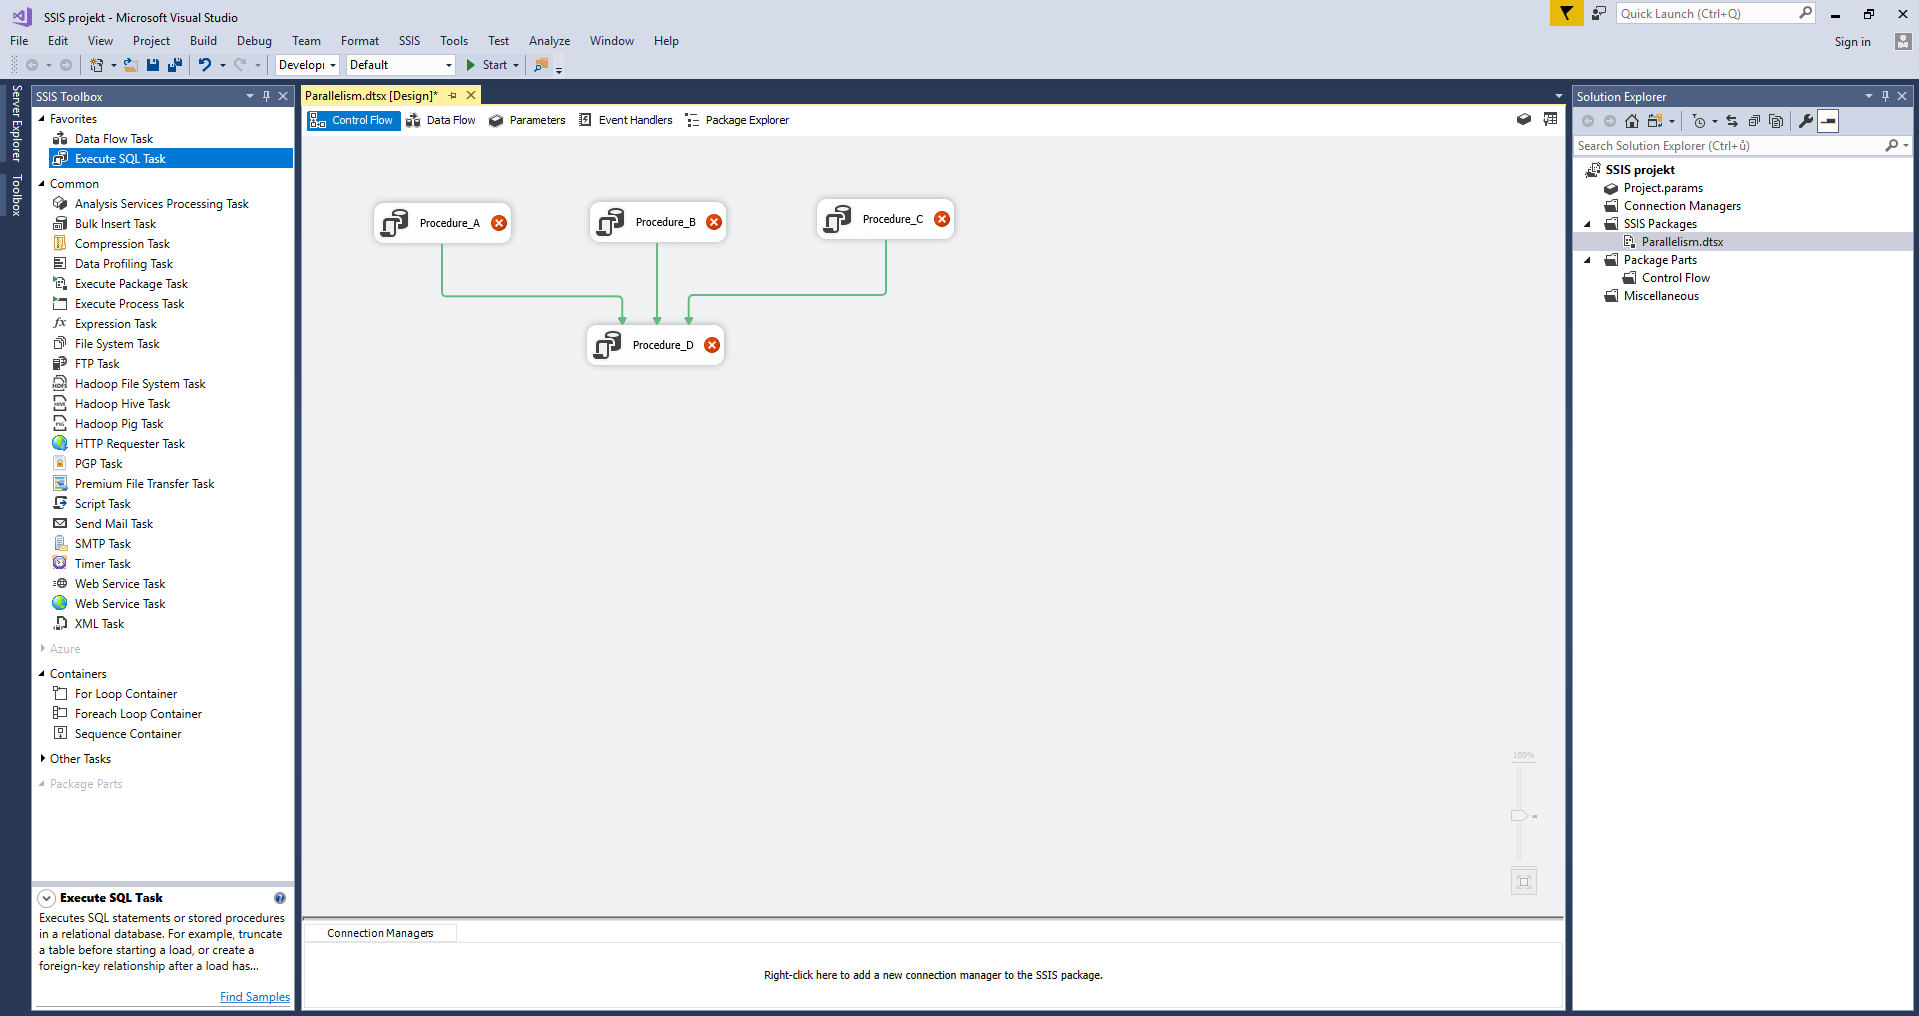The height and width of the screenshot is (1016, 1919).
Task: Click the designer zoom slider handle
Action: click(1519, 816)
